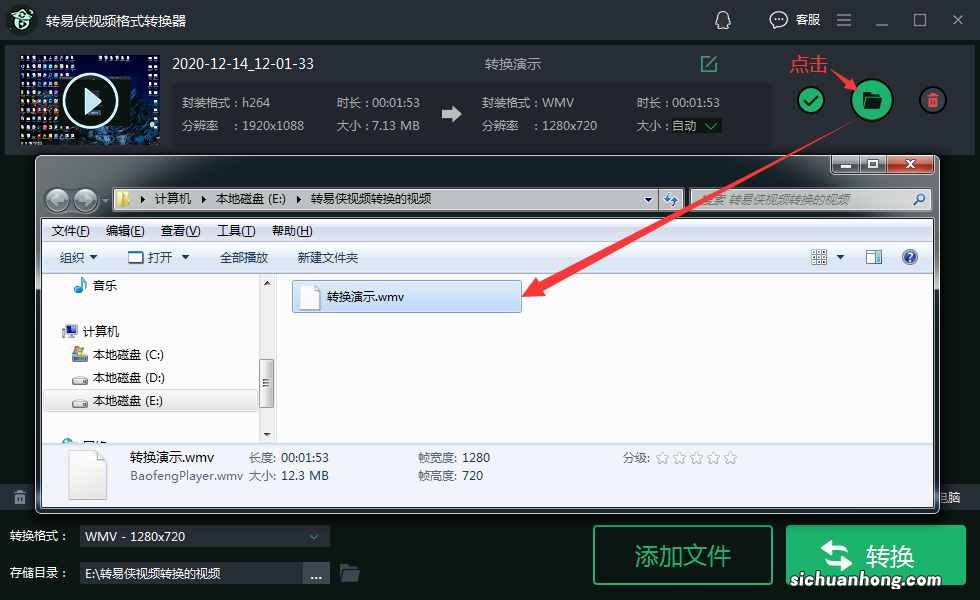Open the hamburger settings menu
The image size is (980, 600).
843,19
